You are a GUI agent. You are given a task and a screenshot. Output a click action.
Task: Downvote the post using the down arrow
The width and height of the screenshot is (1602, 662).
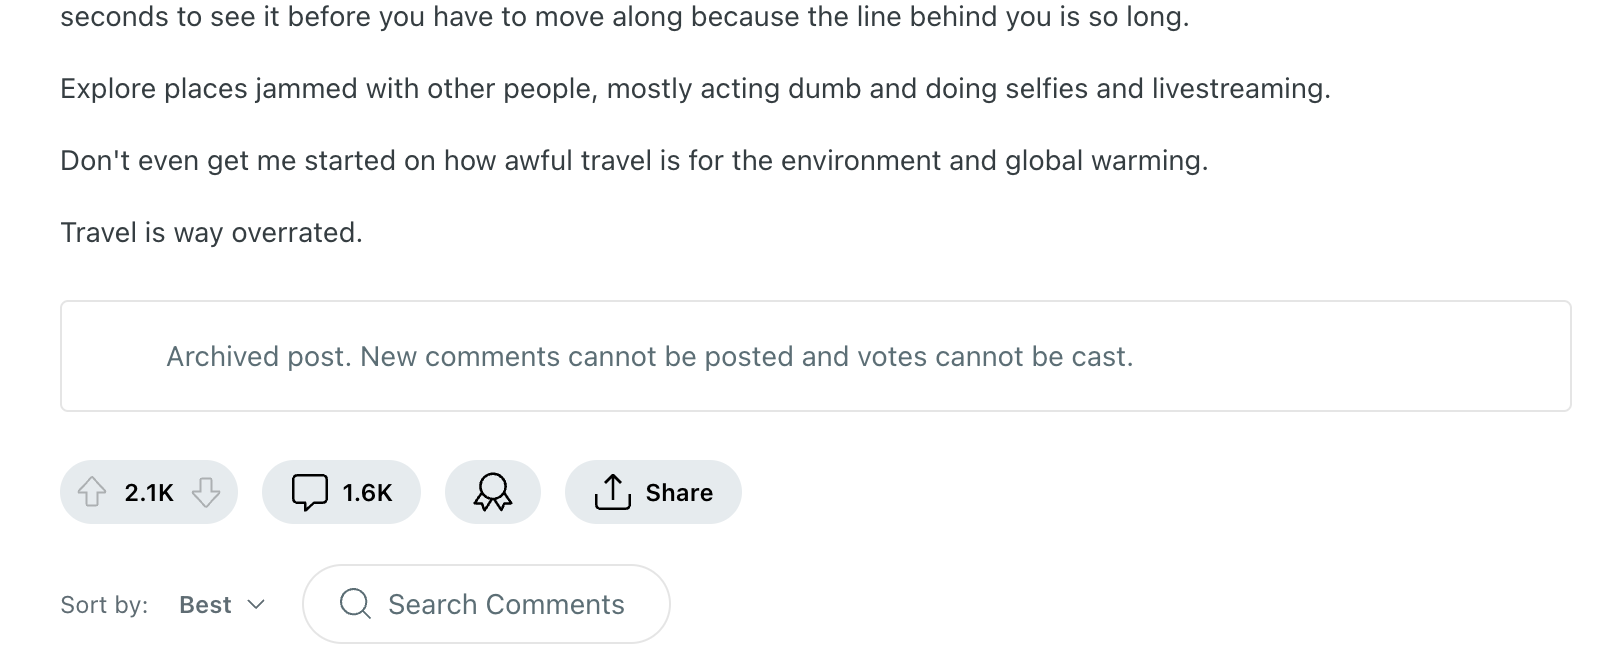206,492
